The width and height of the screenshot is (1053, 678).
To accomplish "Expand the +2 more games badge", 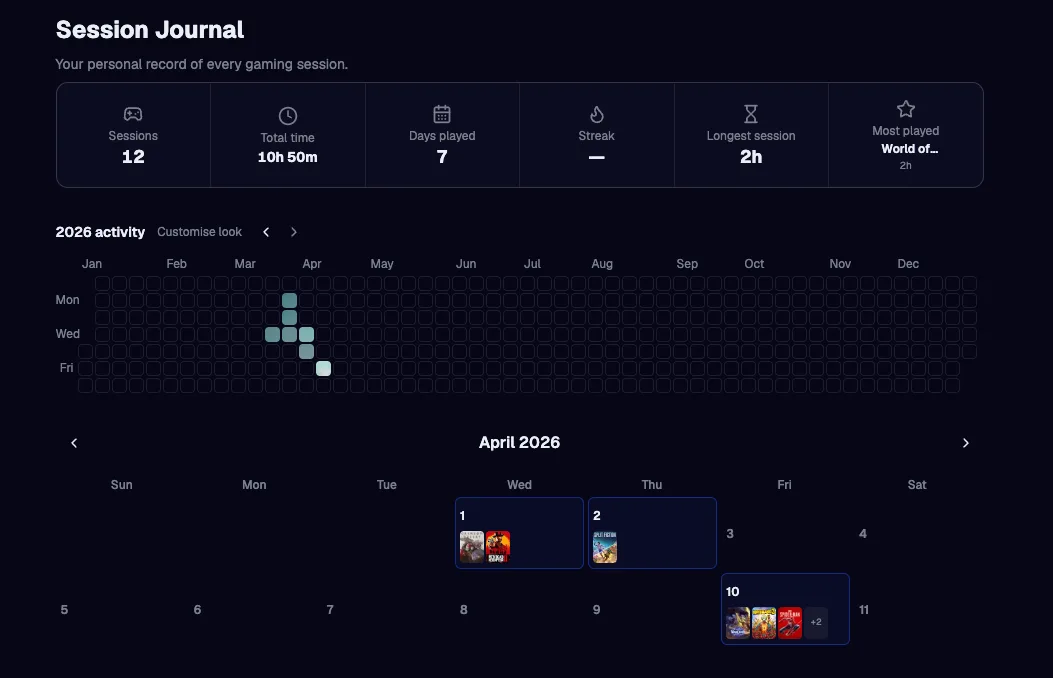I will pos(816,623).
